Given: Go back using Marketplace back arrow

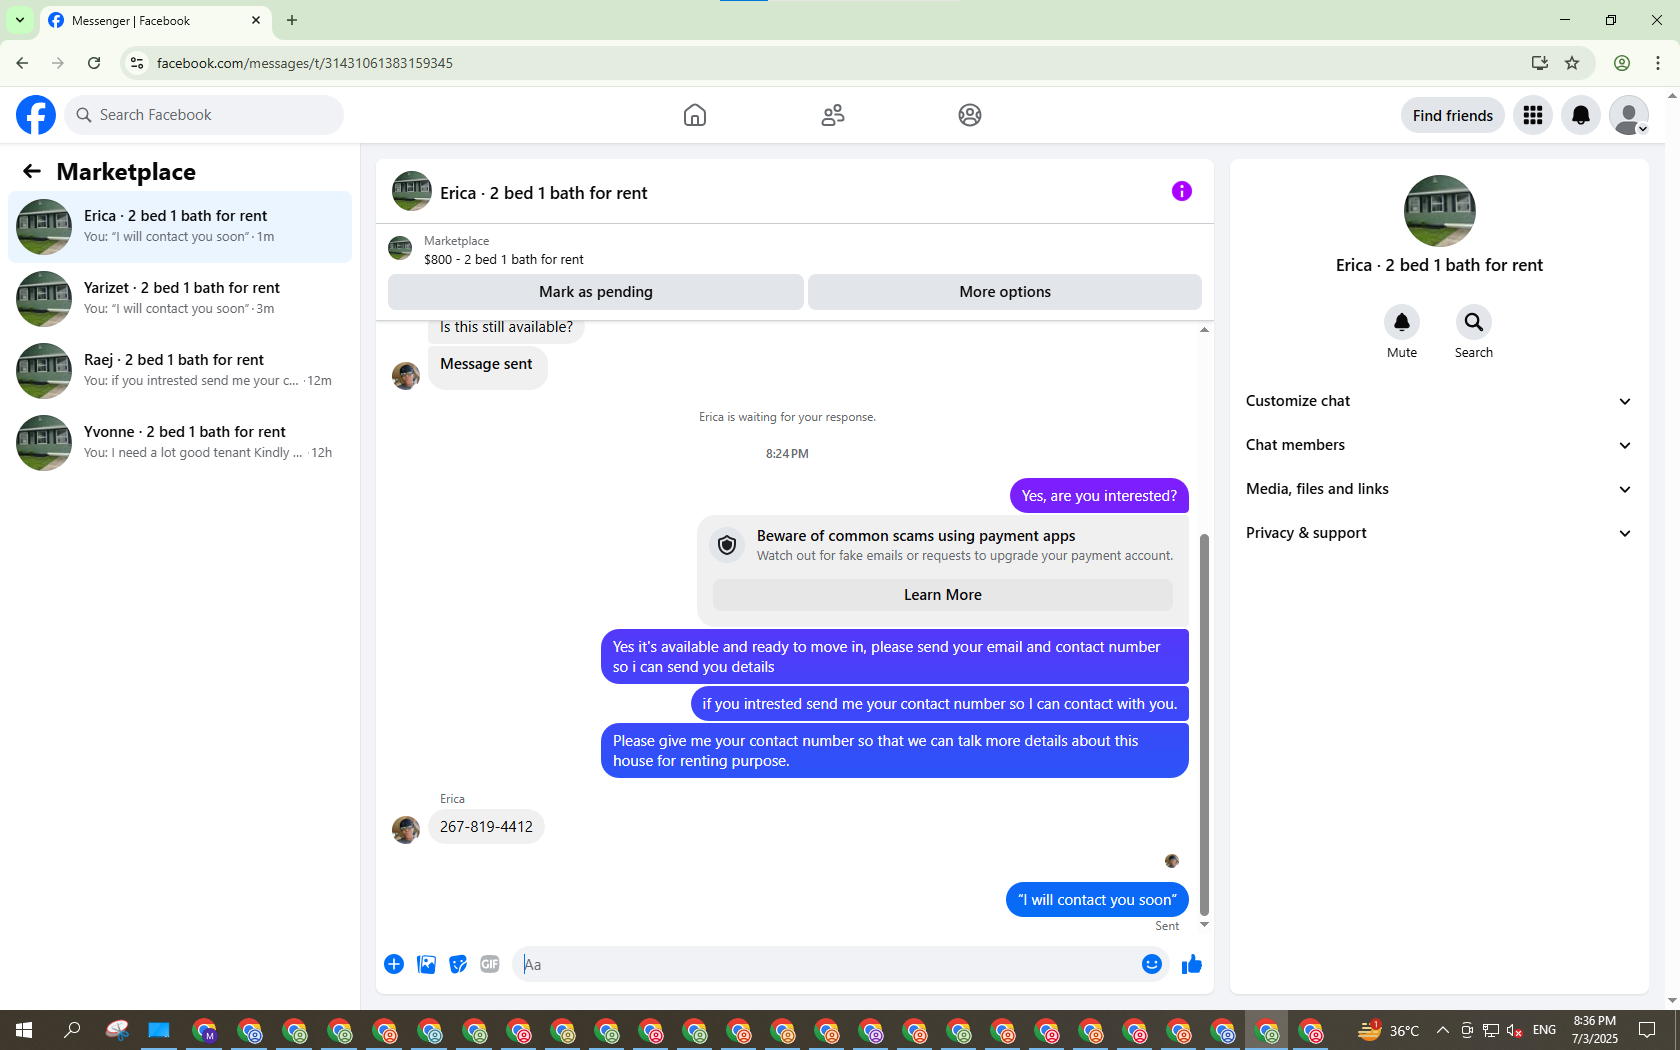Looking at the screenshot, I should [32, 171].
